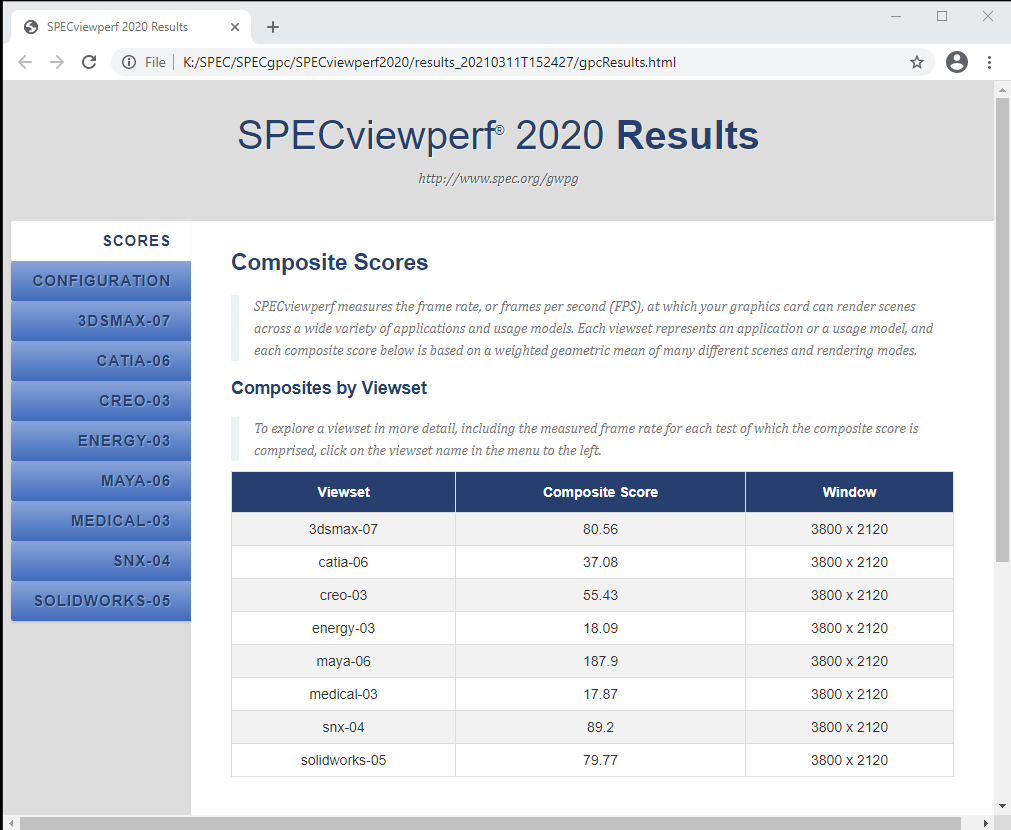Viewport: 1011px width, 830px height.
Task: Click the 17.87 composite score
Action: 600,695
